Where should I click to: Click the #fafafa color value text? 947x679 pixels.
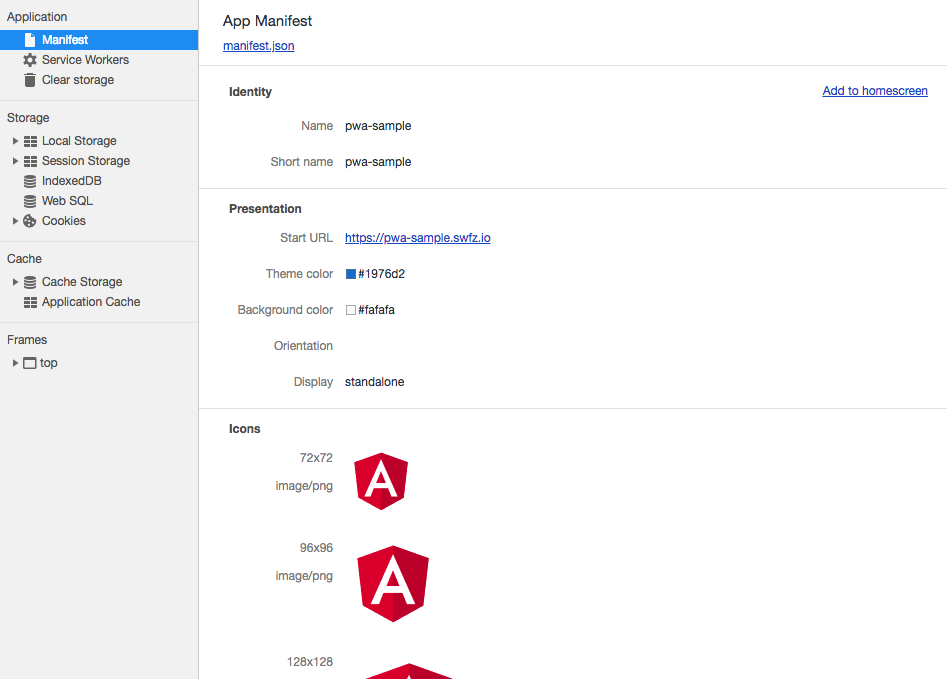tap(376, 310)
